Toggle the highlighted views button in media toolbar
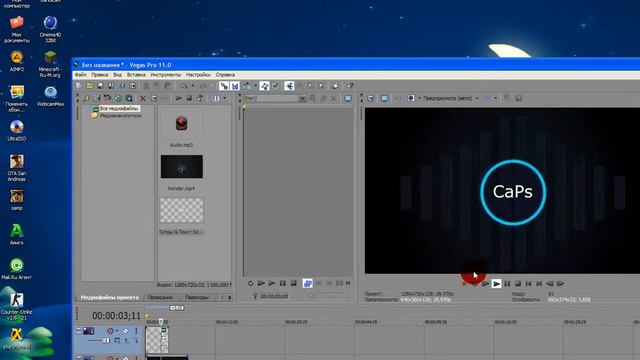This screenshot has height=360, width=640. pos(216,98)
